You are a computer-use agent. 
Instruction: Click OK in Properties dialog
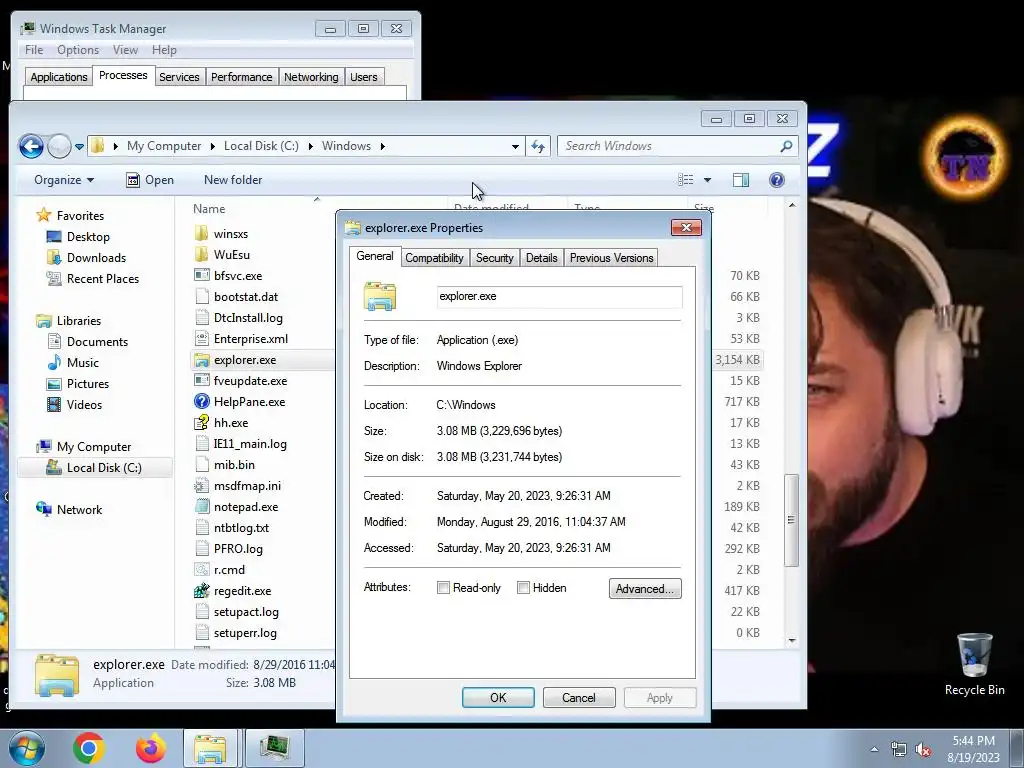tap(498, 697)
